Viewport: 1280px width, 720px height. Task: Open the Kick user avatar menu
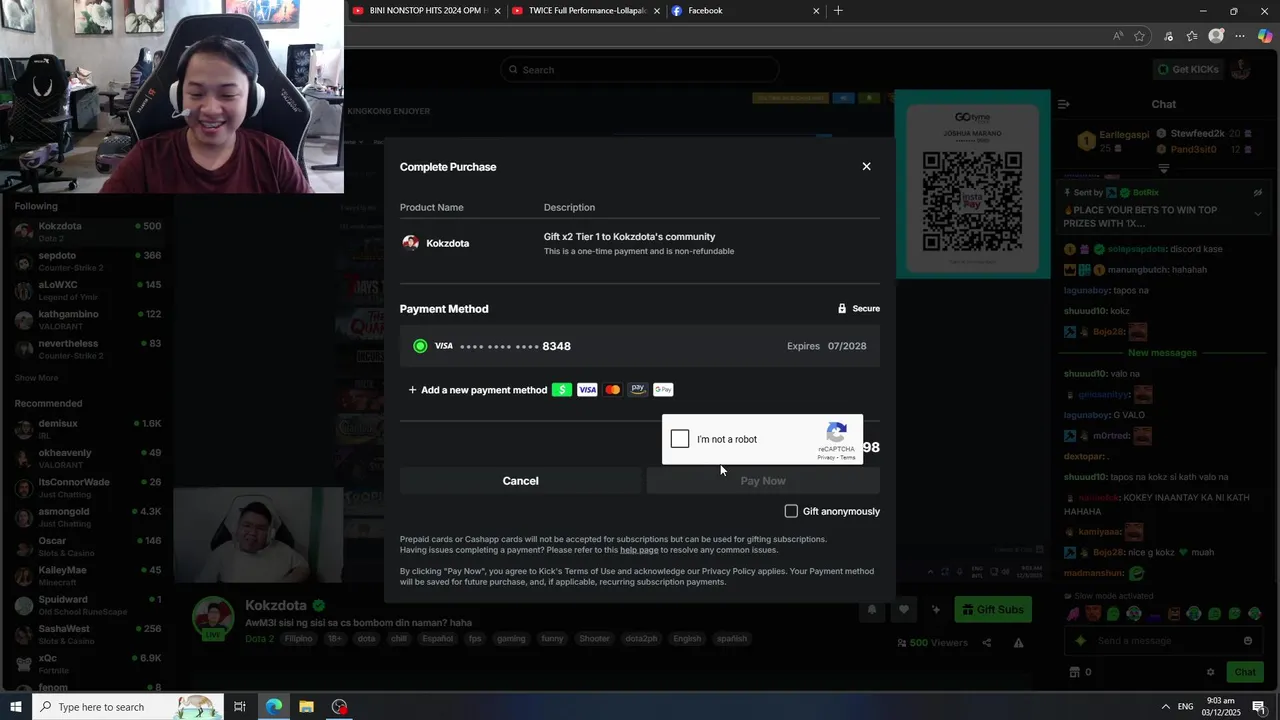point(1241,69)
